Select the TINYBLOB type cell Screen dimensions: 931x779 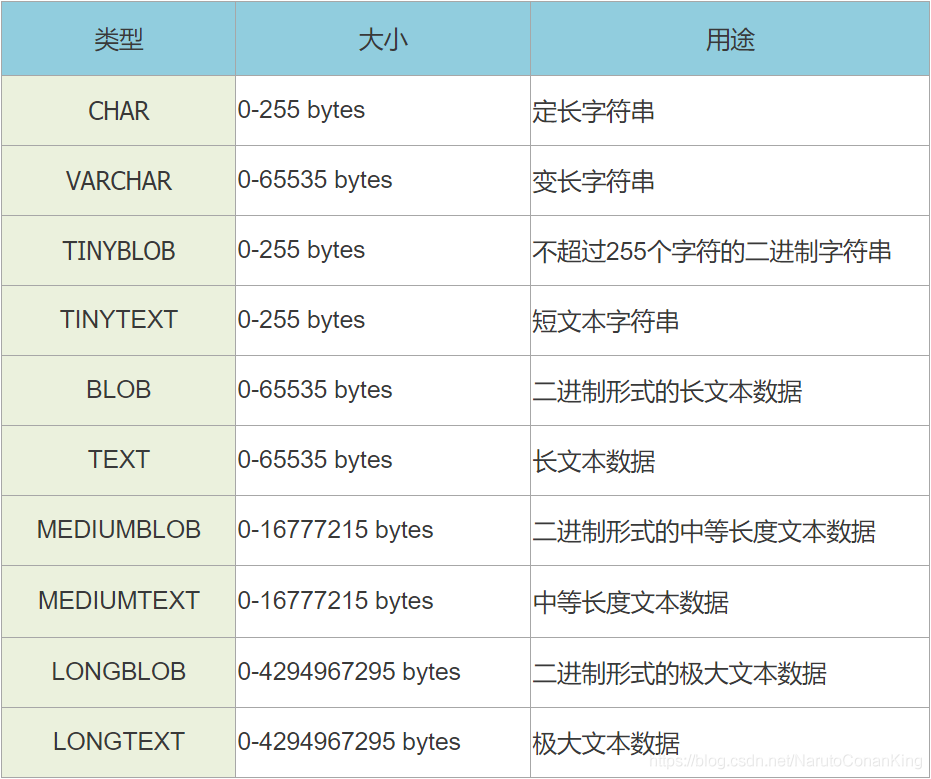119,251
